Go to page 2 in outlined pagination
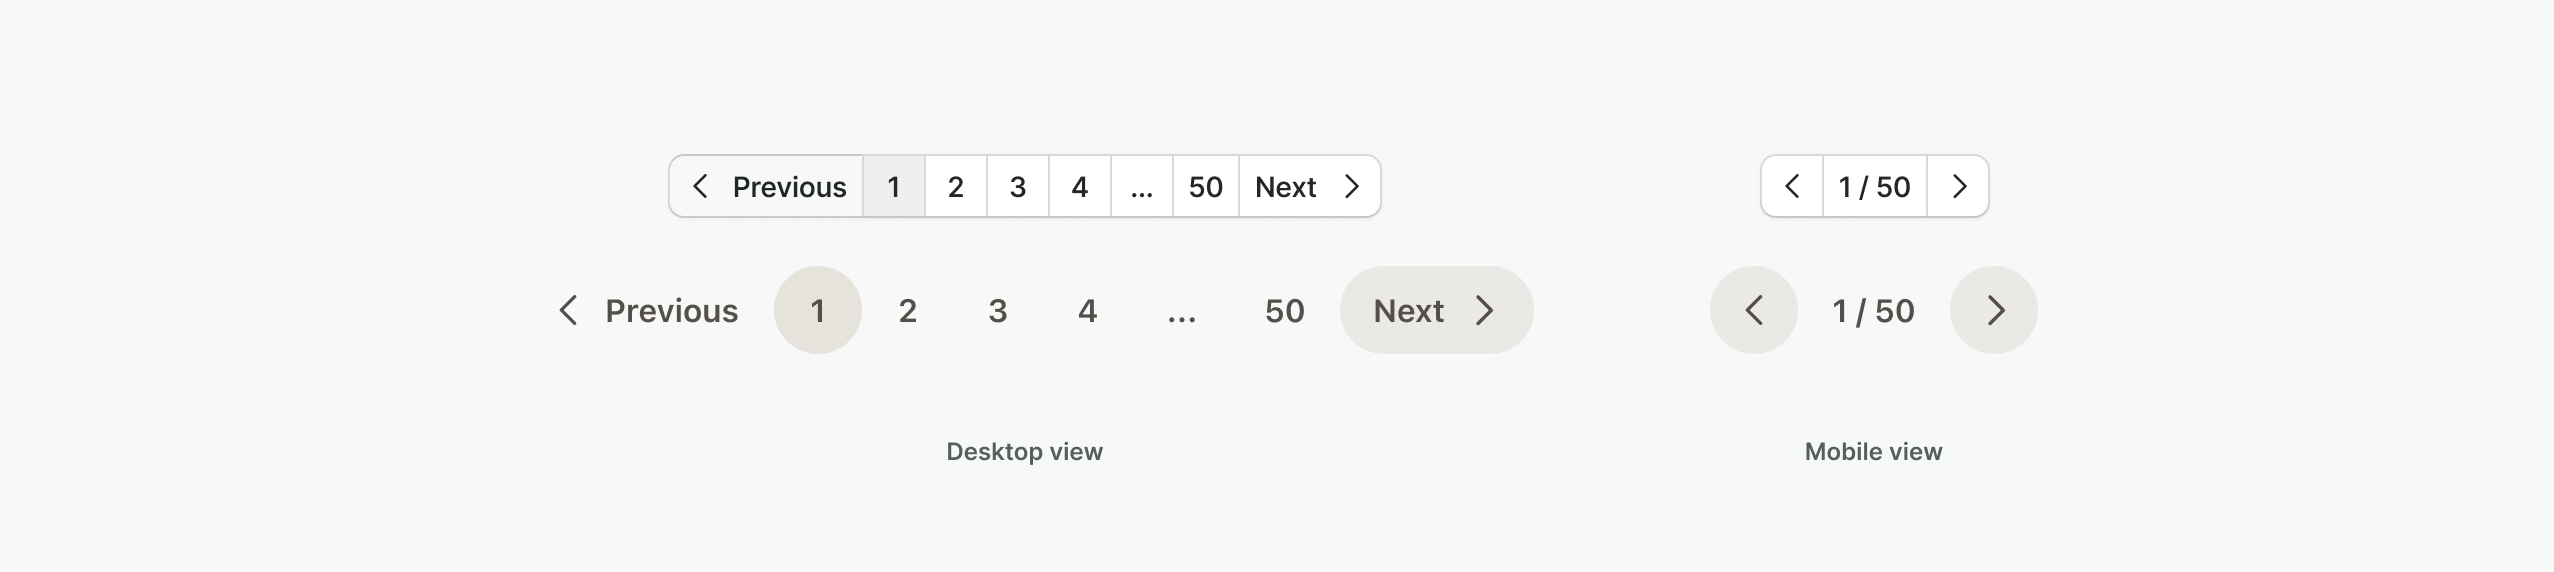Screen dimensions: 2554x572 tap(956, 186)
